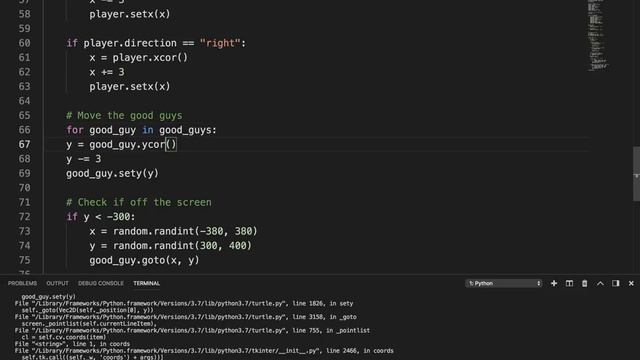This screenshot has width=640, height=360.
Task: Click line number 72 in gutter
Action: [x=24, y=217]
